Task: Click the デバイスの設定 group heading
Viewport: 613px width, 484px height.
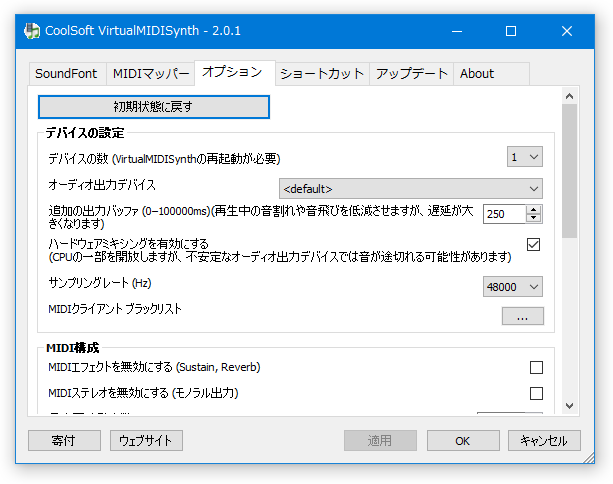Action: pyautogui.click(x=85, y=133)
